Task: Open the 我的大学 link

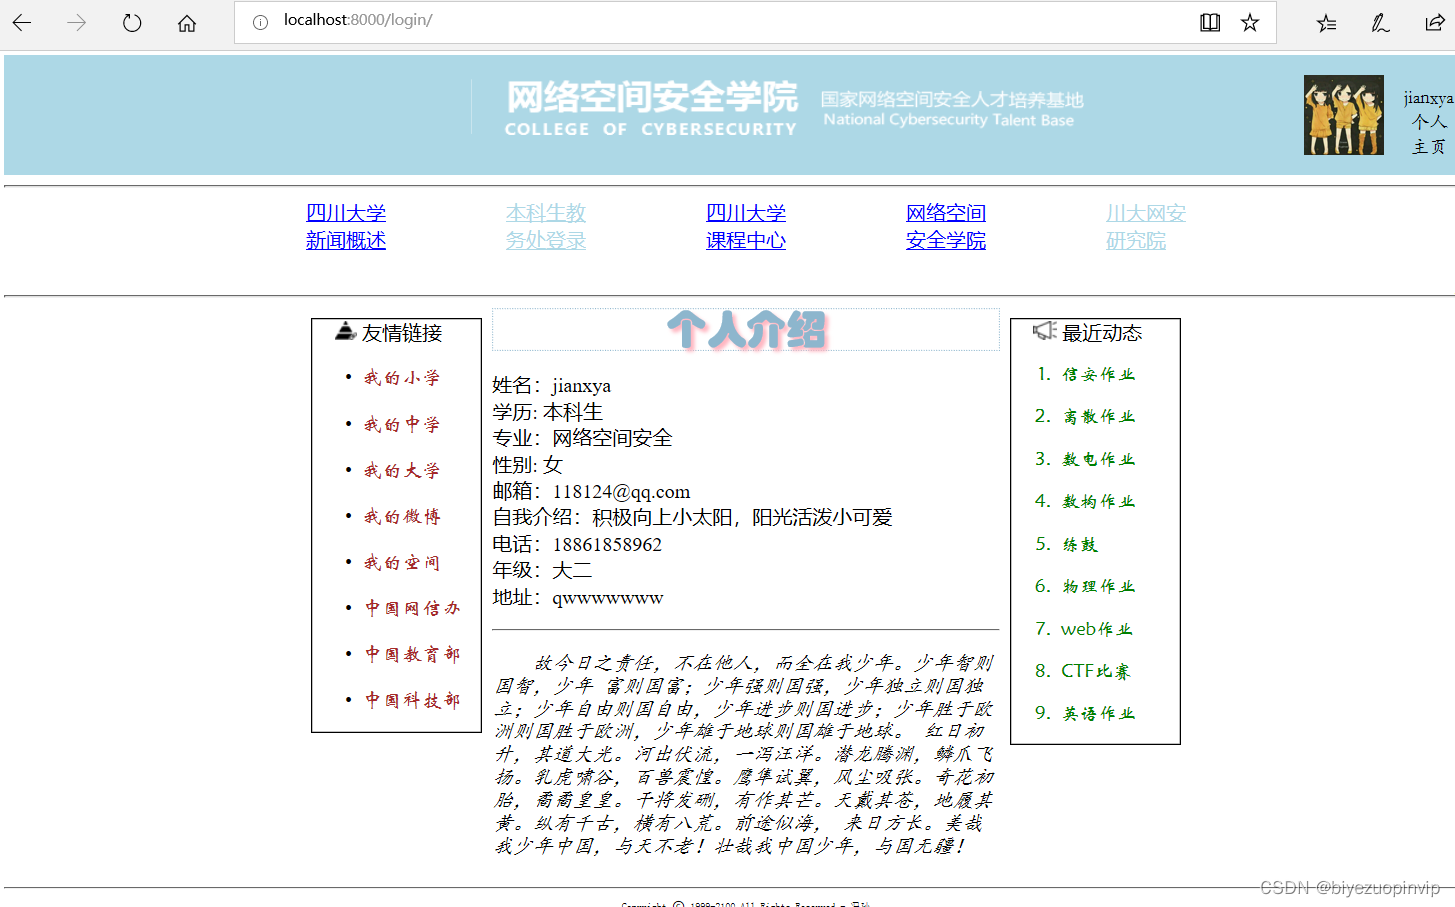Action: click(402, 470)
